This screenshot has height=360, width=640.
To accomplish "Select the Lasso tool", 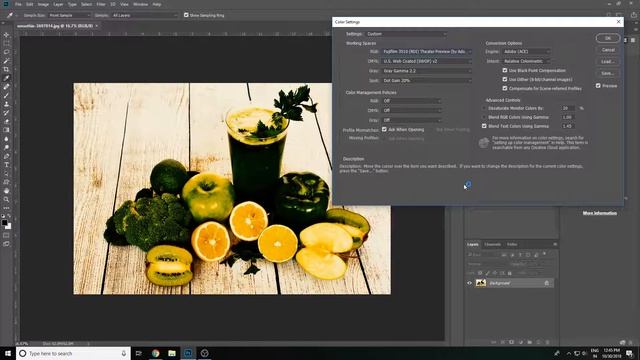I will pyautogui.click(x=6, y=52).
